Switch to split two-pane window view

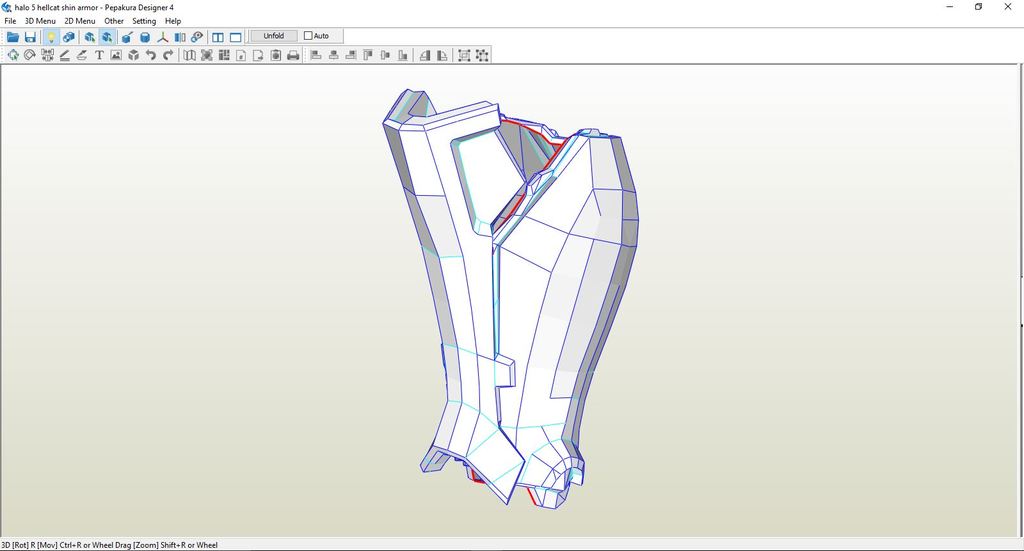pos(218,37)
